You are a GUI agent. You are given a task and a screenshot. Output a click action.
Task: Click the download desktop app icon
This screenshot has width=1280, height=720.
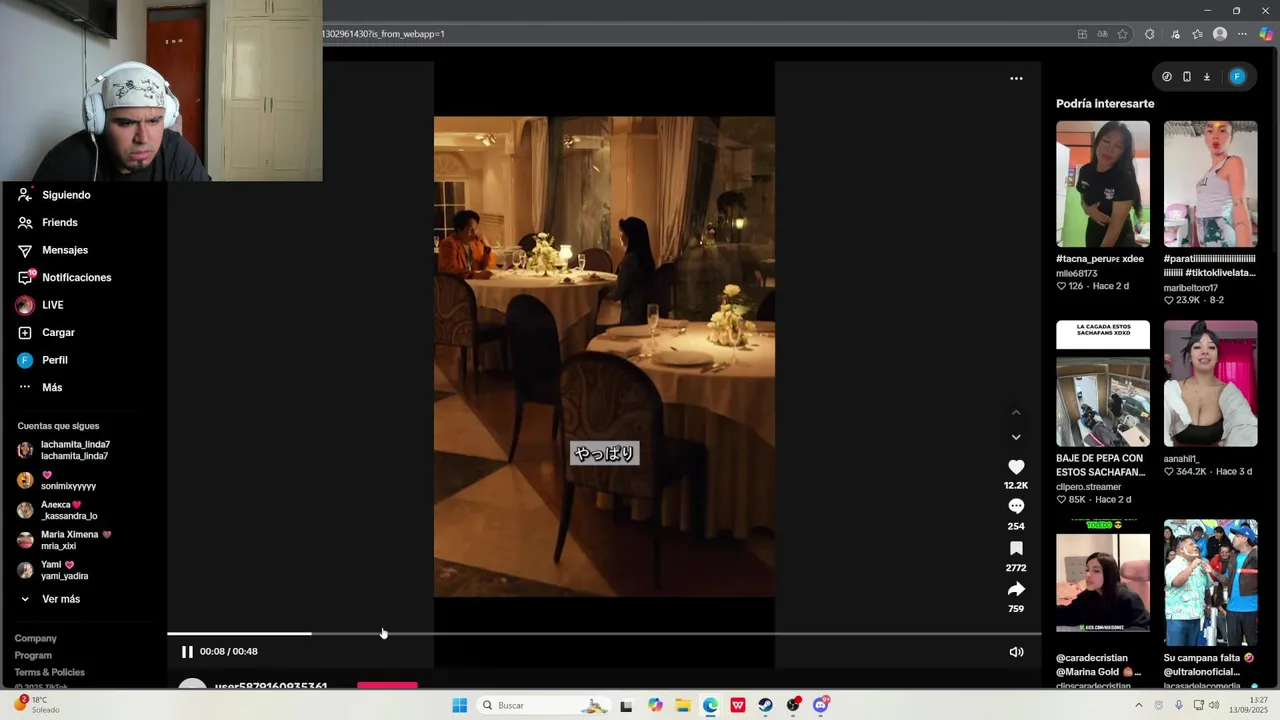coord(1207,77)
